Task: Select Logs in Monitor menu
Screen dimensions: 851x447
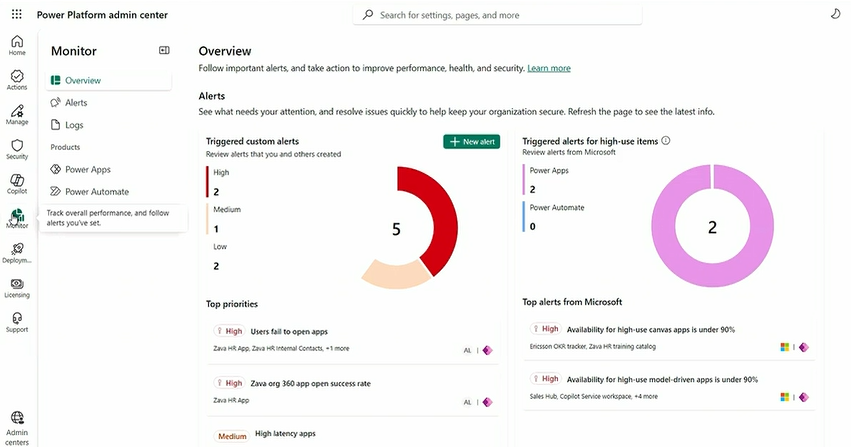Action: point(74,125)
